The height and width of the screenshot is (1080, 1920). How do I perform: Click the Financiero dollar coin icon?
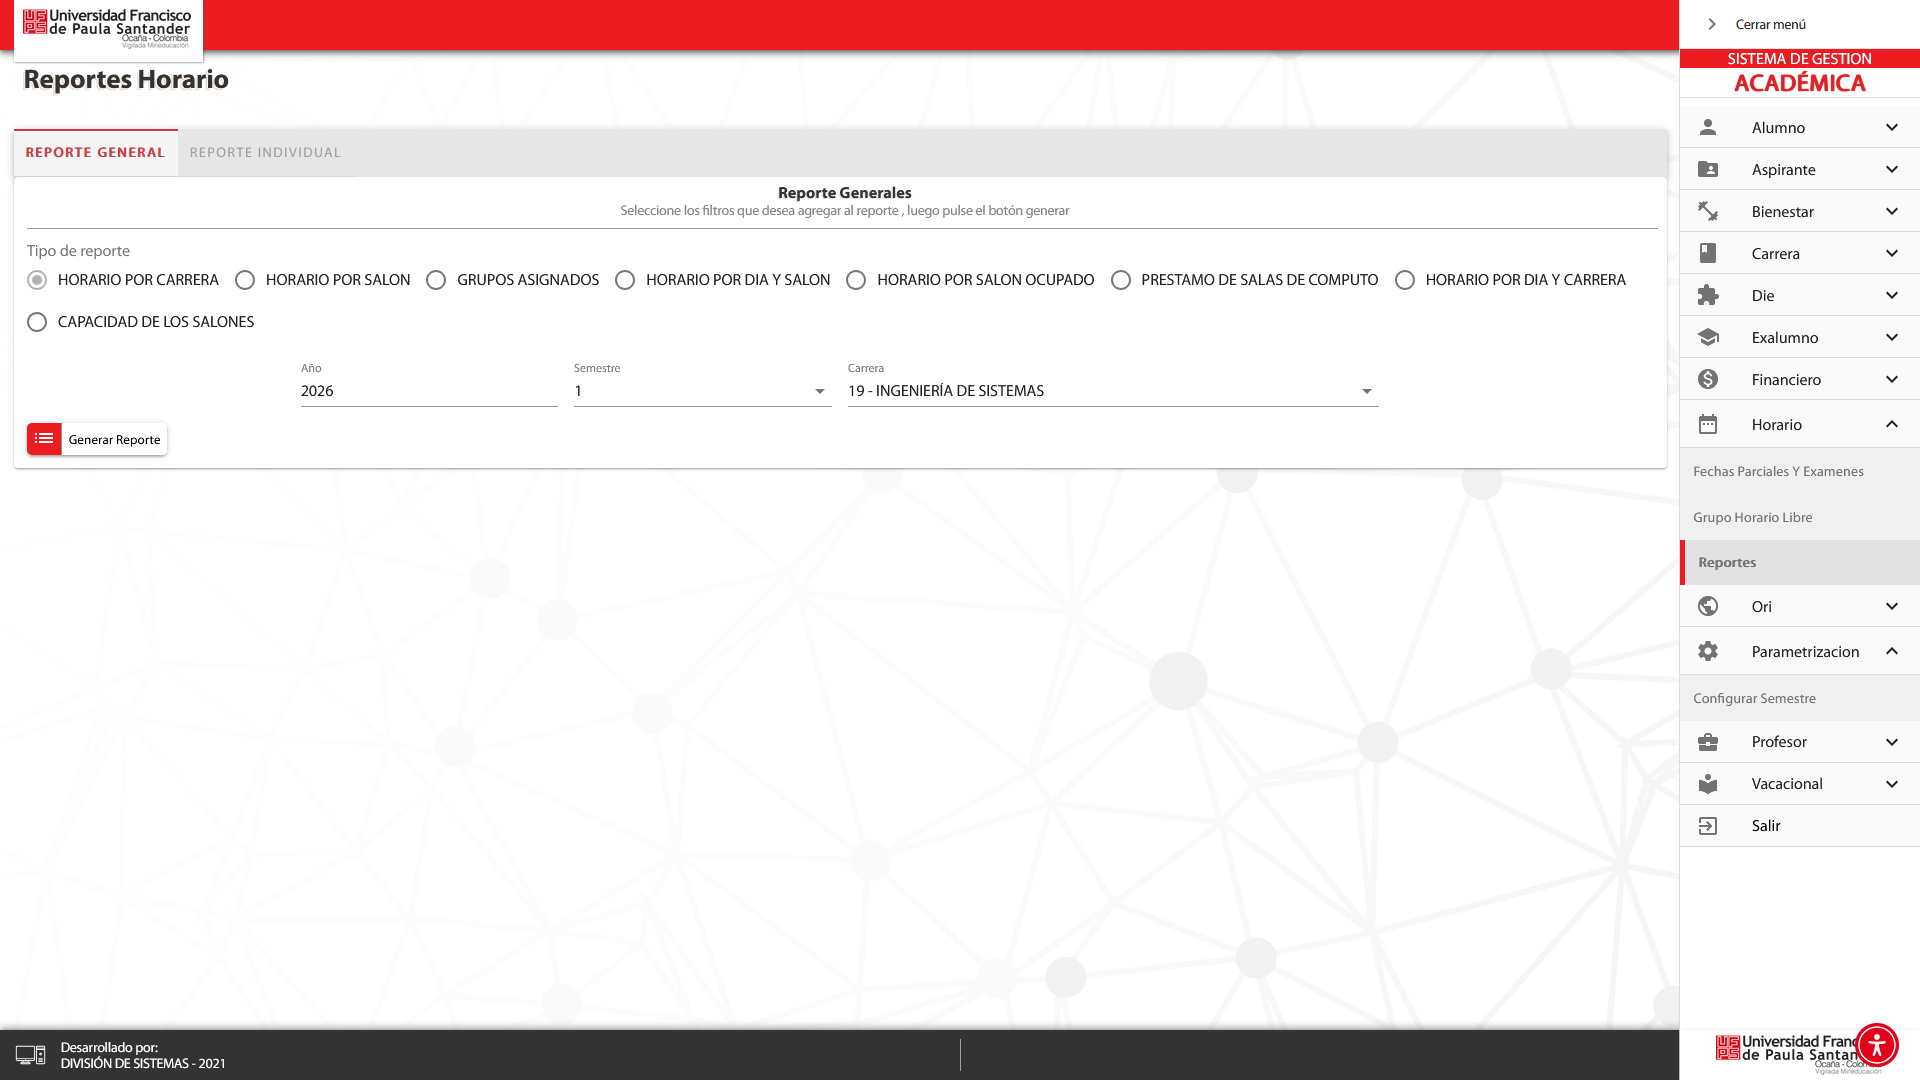click(x=1708, y=379)
